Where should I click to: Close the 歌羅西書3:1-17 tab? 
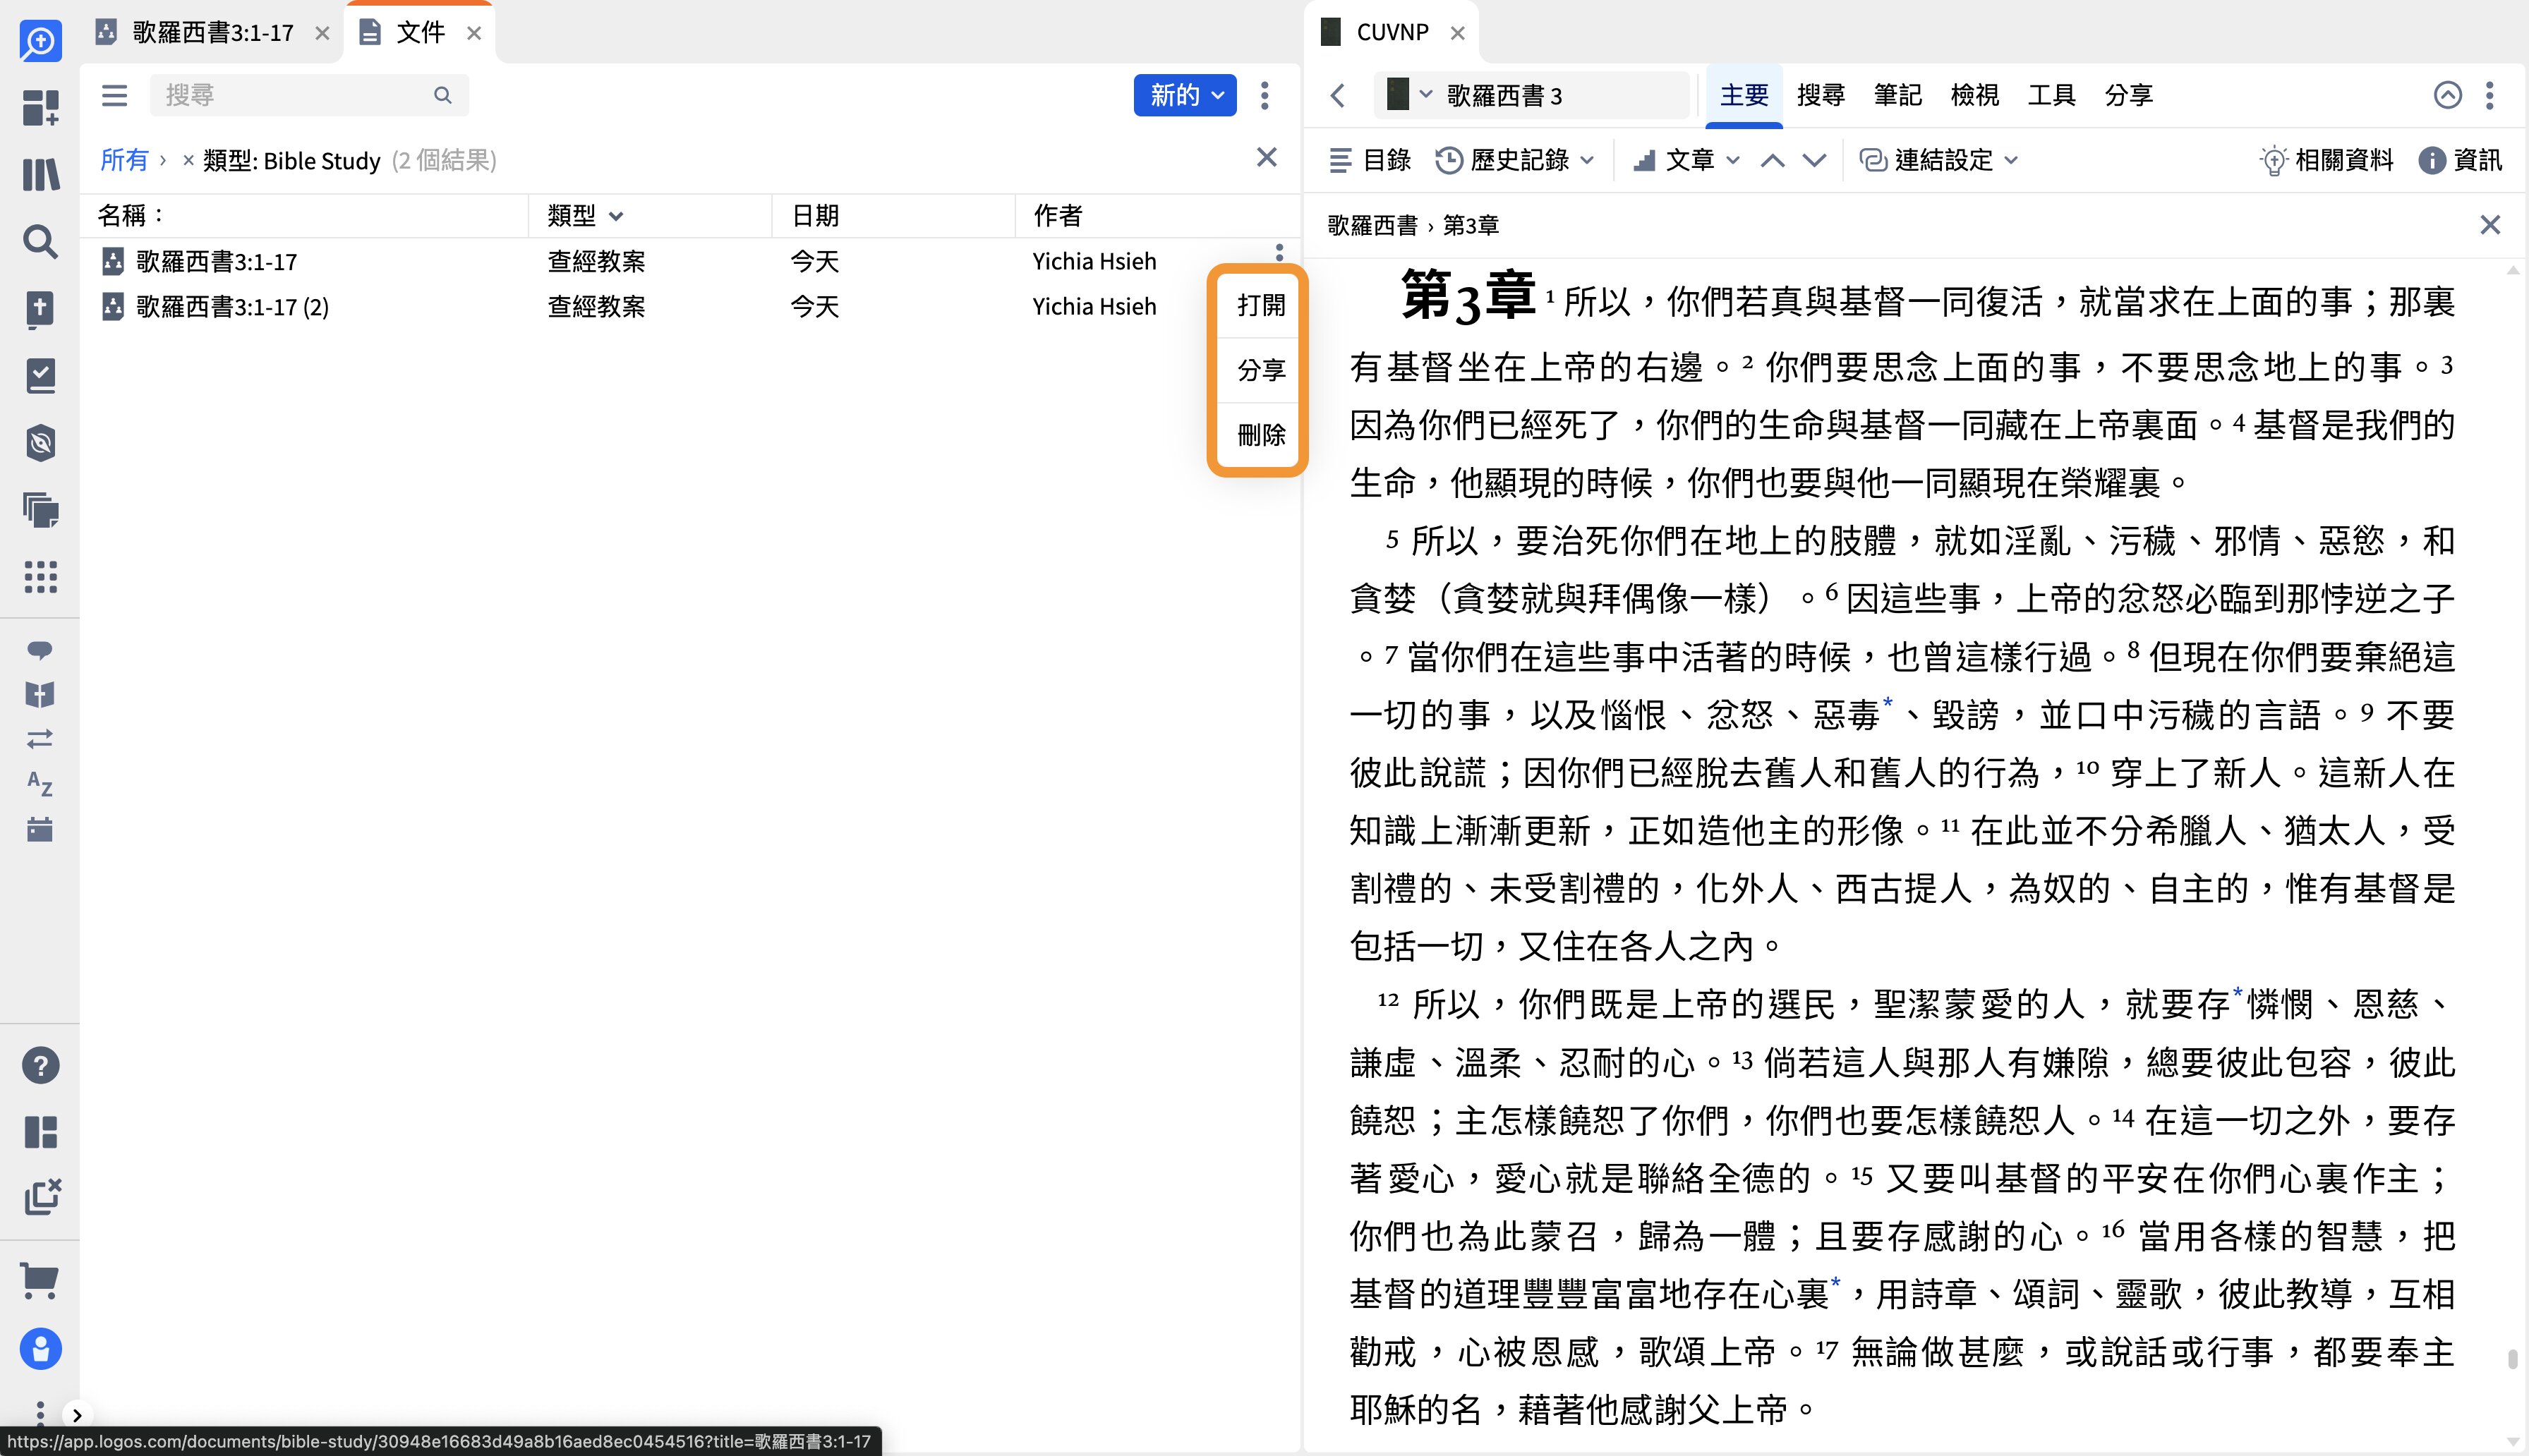click(322, 33)
